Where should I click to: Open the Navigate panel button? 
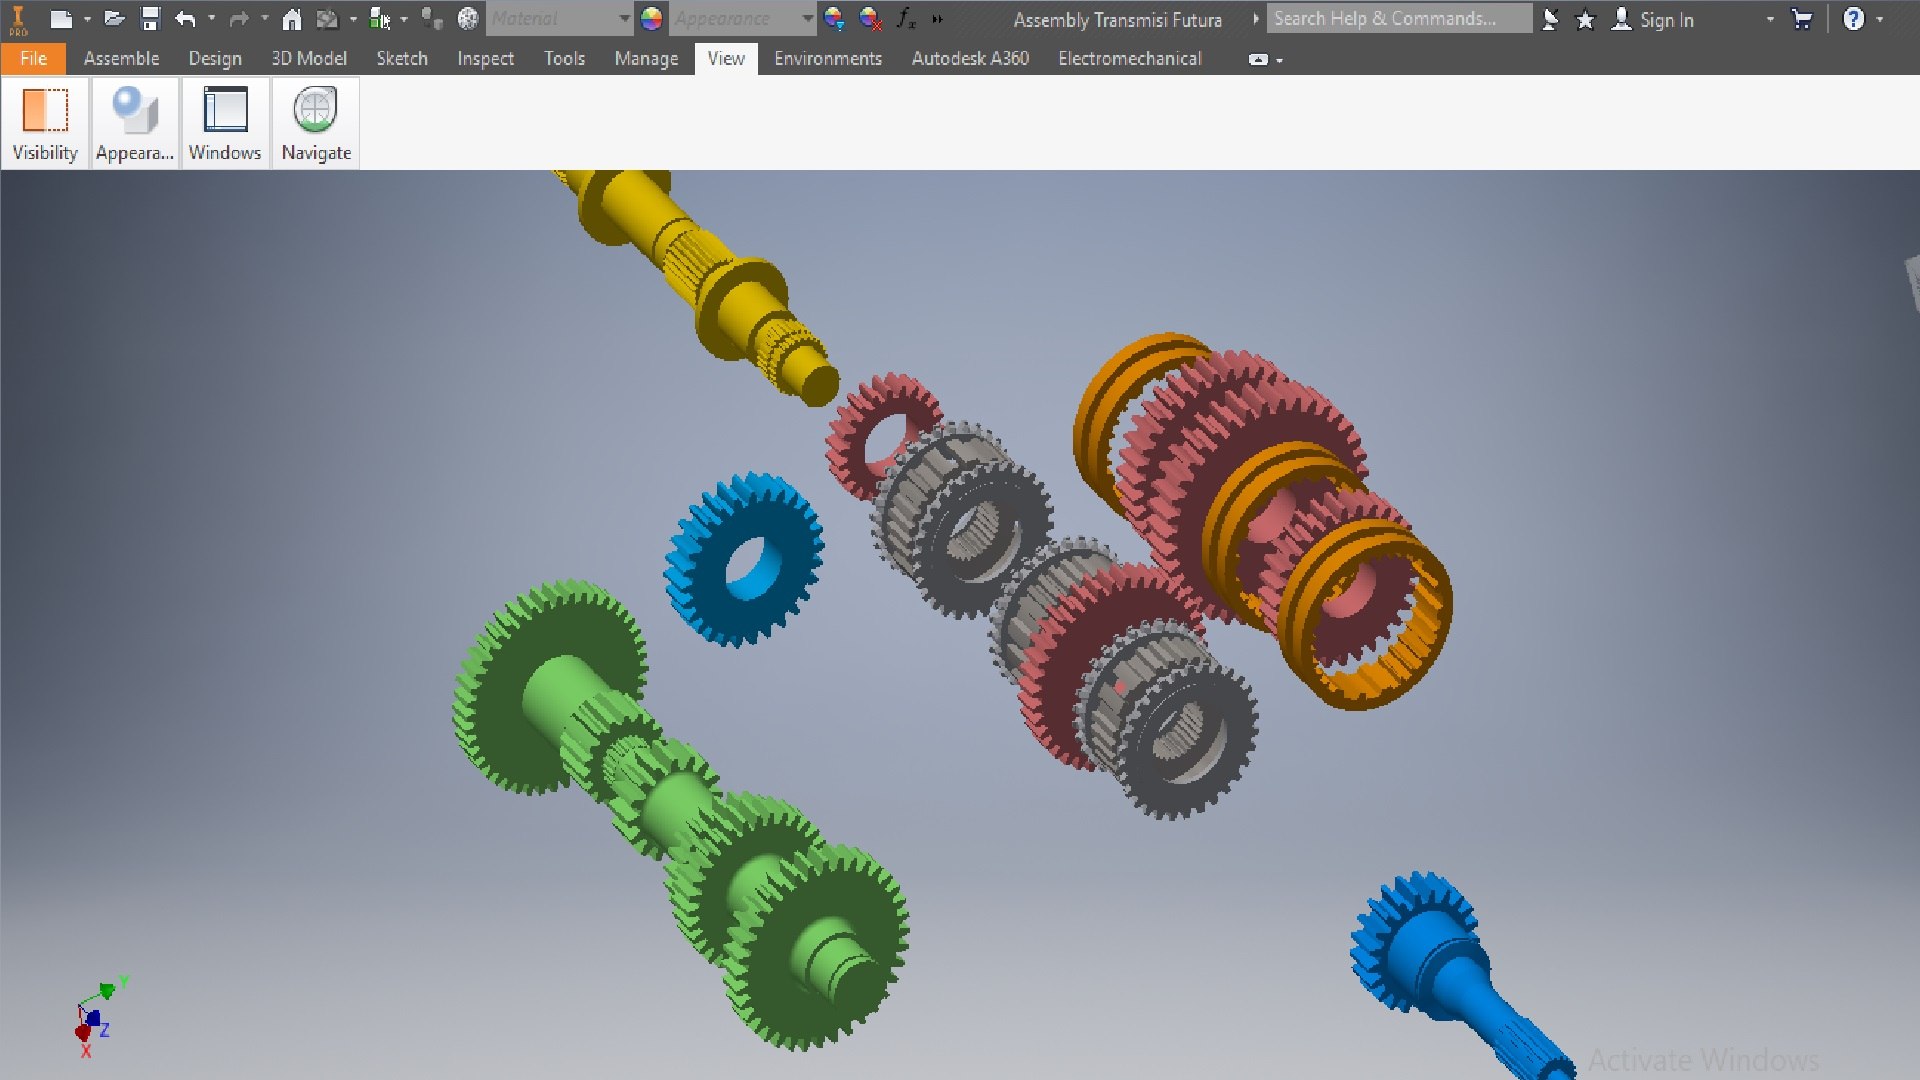pos(316,123)
